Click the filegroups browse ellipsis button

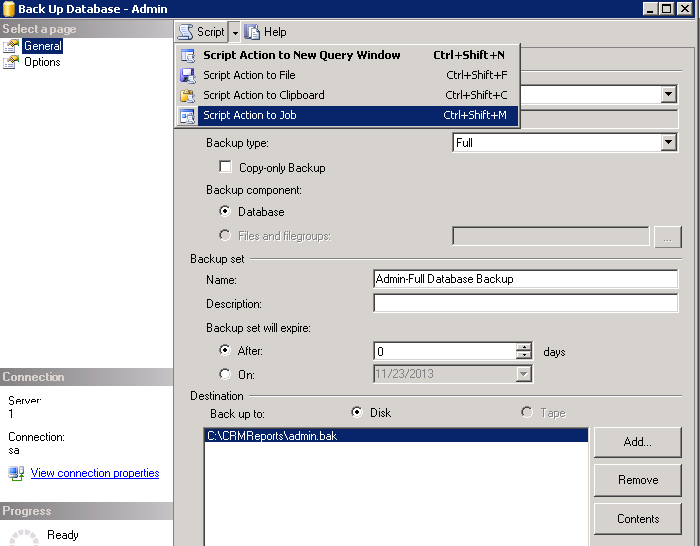click(x=668, y=237)
